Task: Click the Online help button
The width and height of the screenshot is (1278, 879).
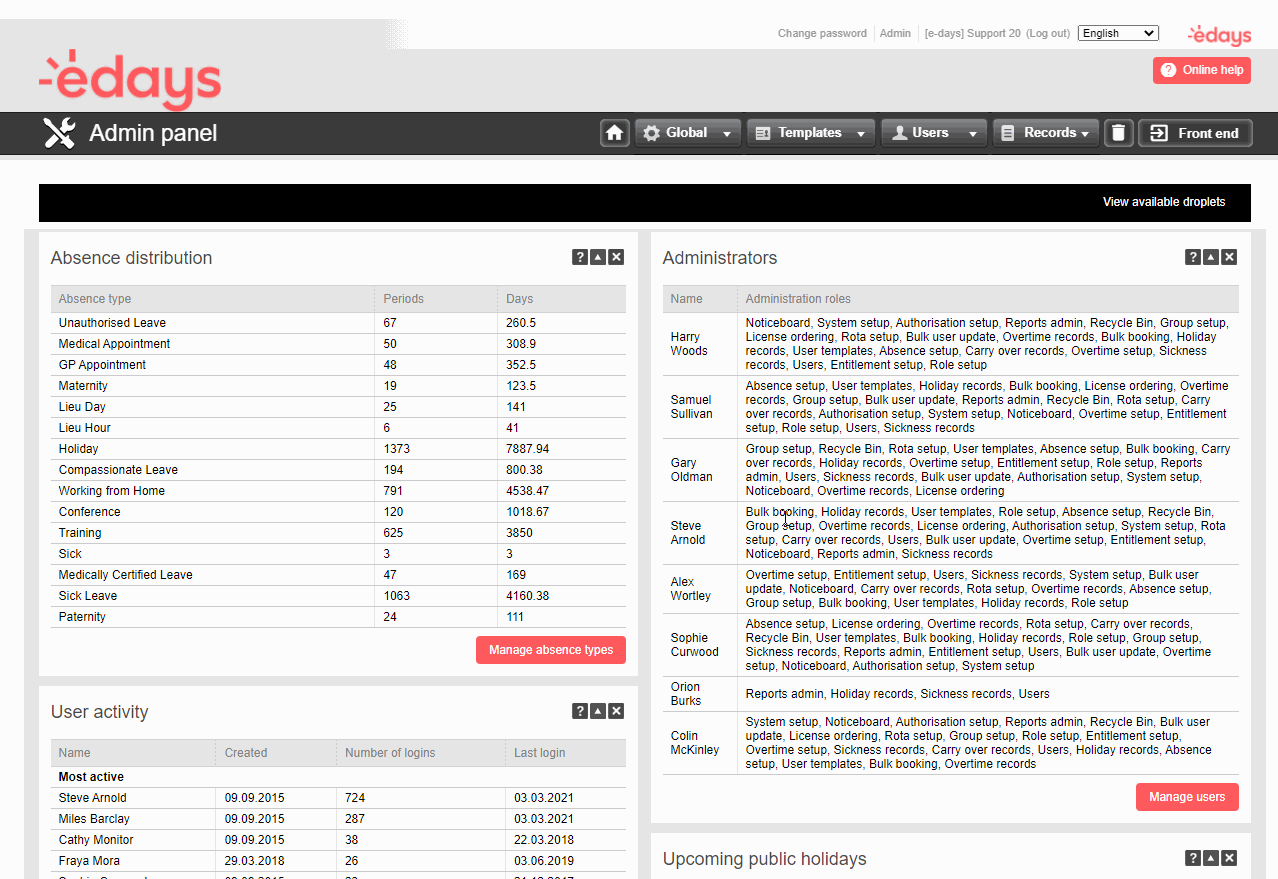Action: point(1202,70)
